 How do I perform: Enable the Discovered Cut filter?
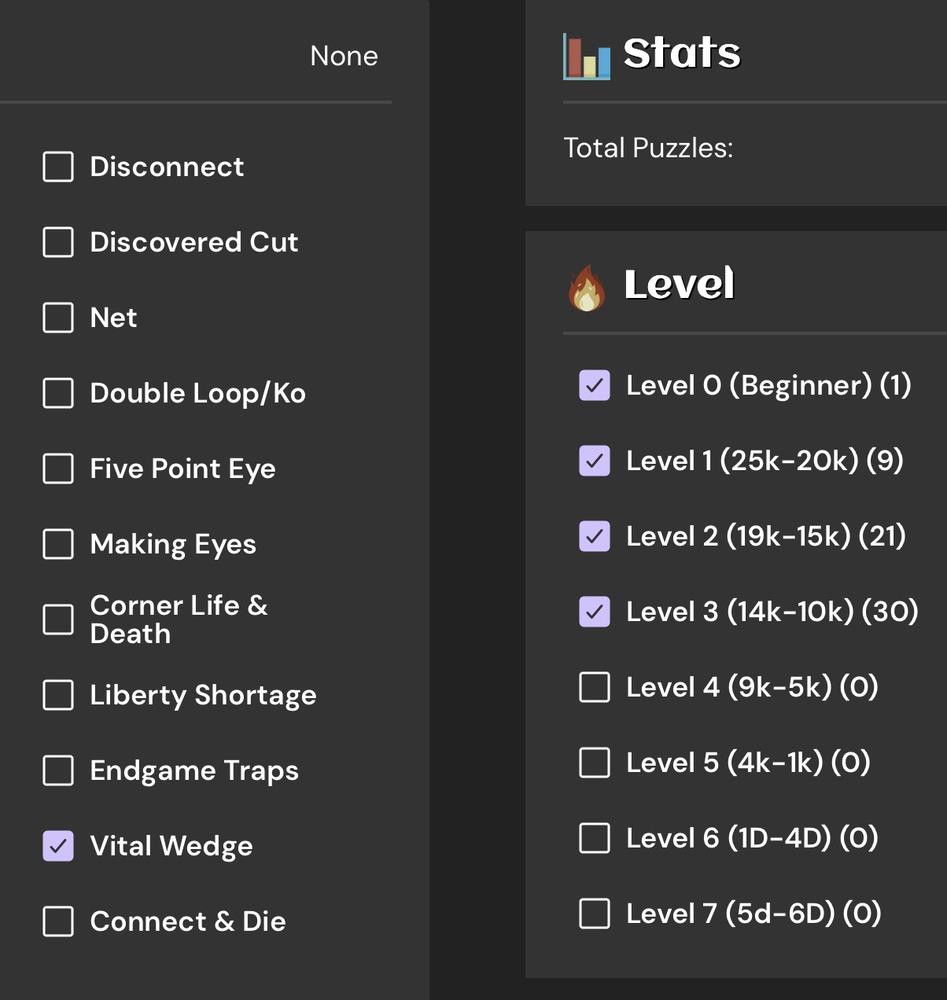(x=58, y=242)
